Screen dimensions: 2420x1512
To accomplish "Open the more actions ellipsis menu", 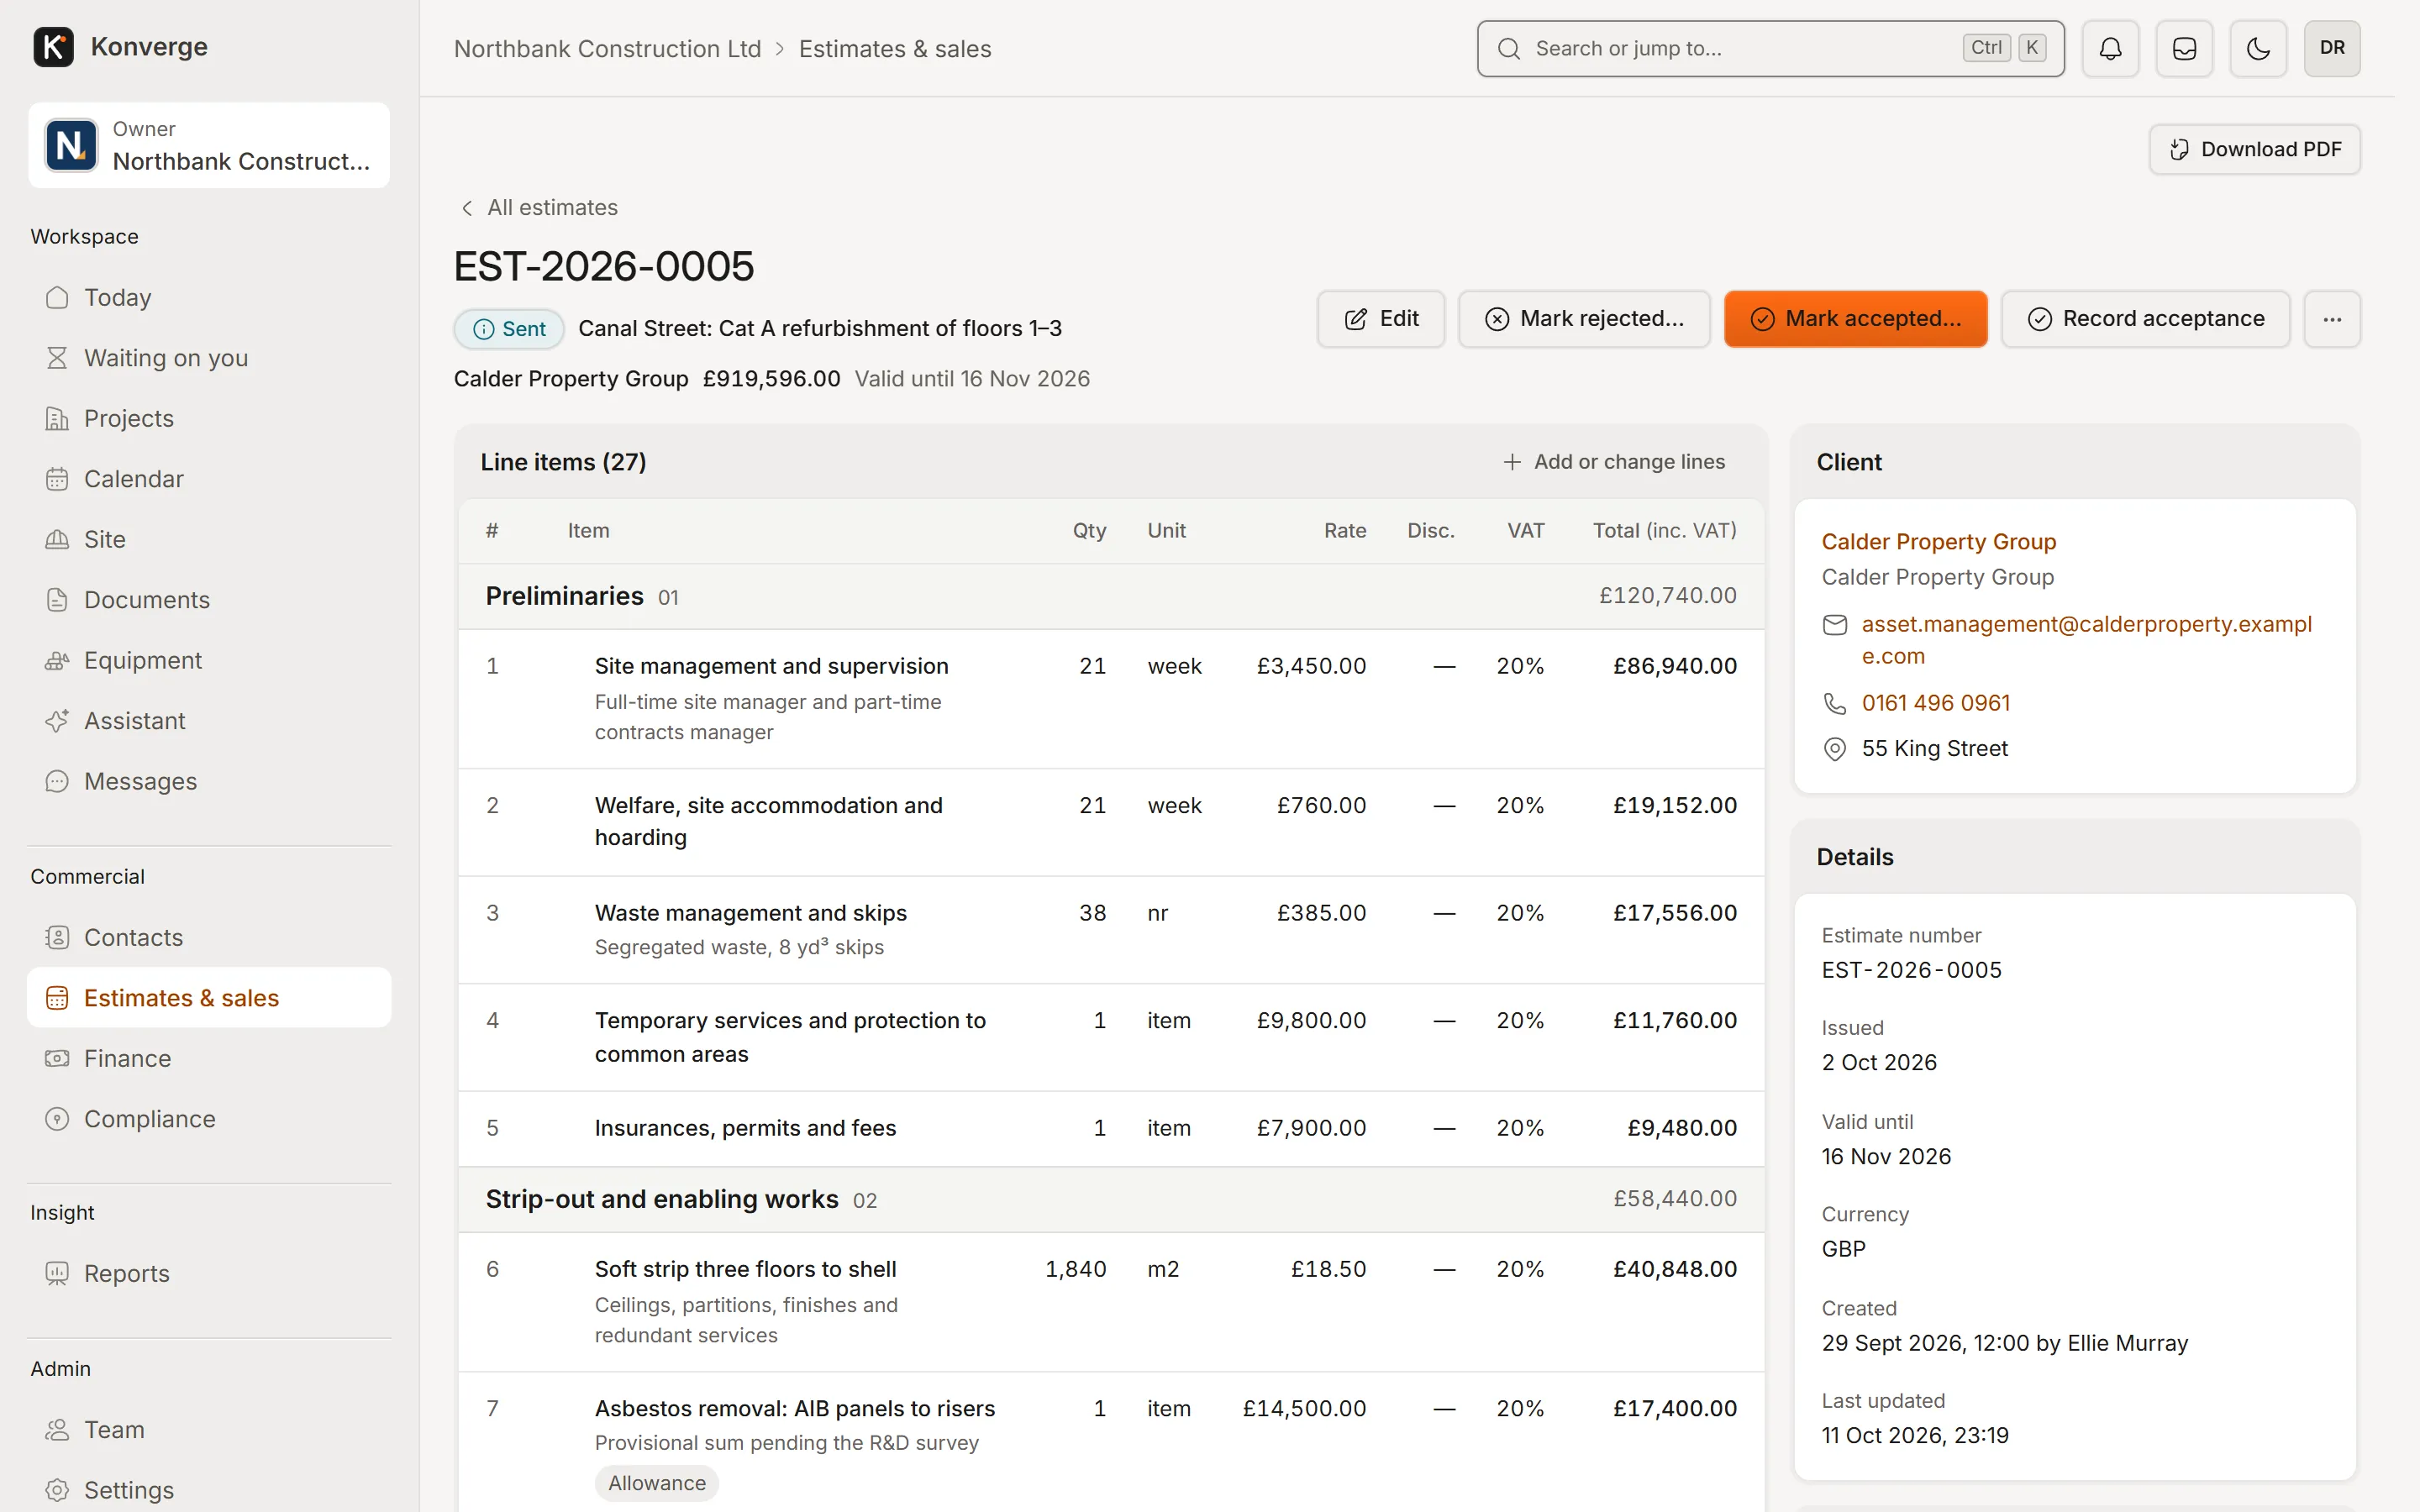I will pyautogui.click(x=2332, y=319).
